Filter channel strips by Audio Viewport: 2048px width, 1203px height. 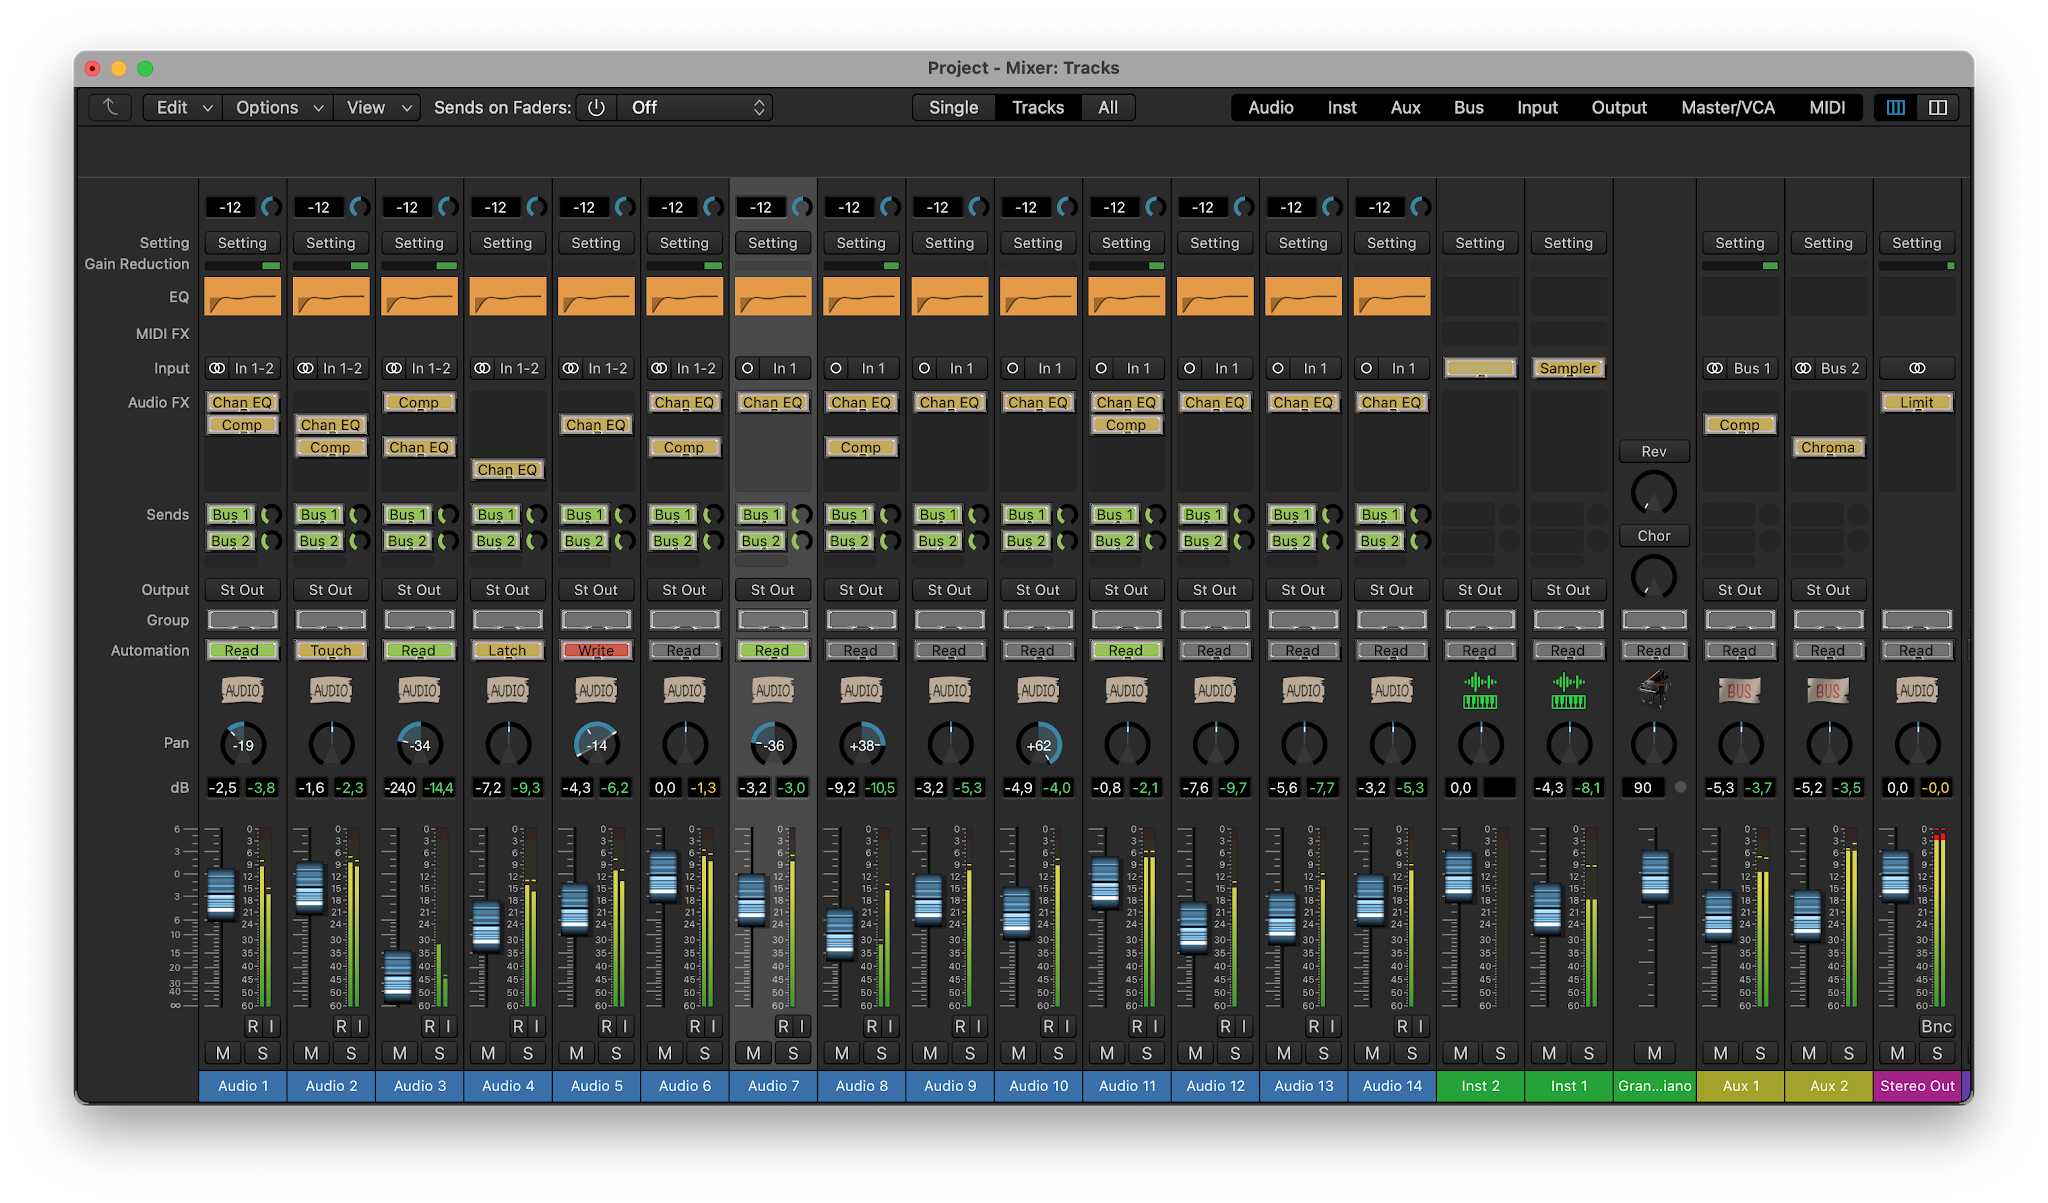1270,107
